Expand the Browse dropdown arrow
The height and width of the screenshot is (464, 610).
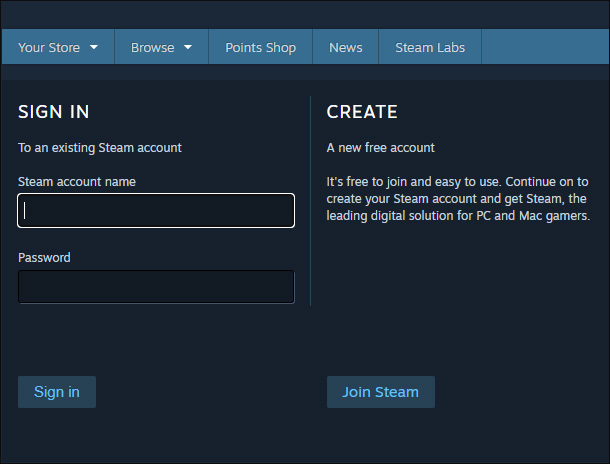(x=188, y=47)
